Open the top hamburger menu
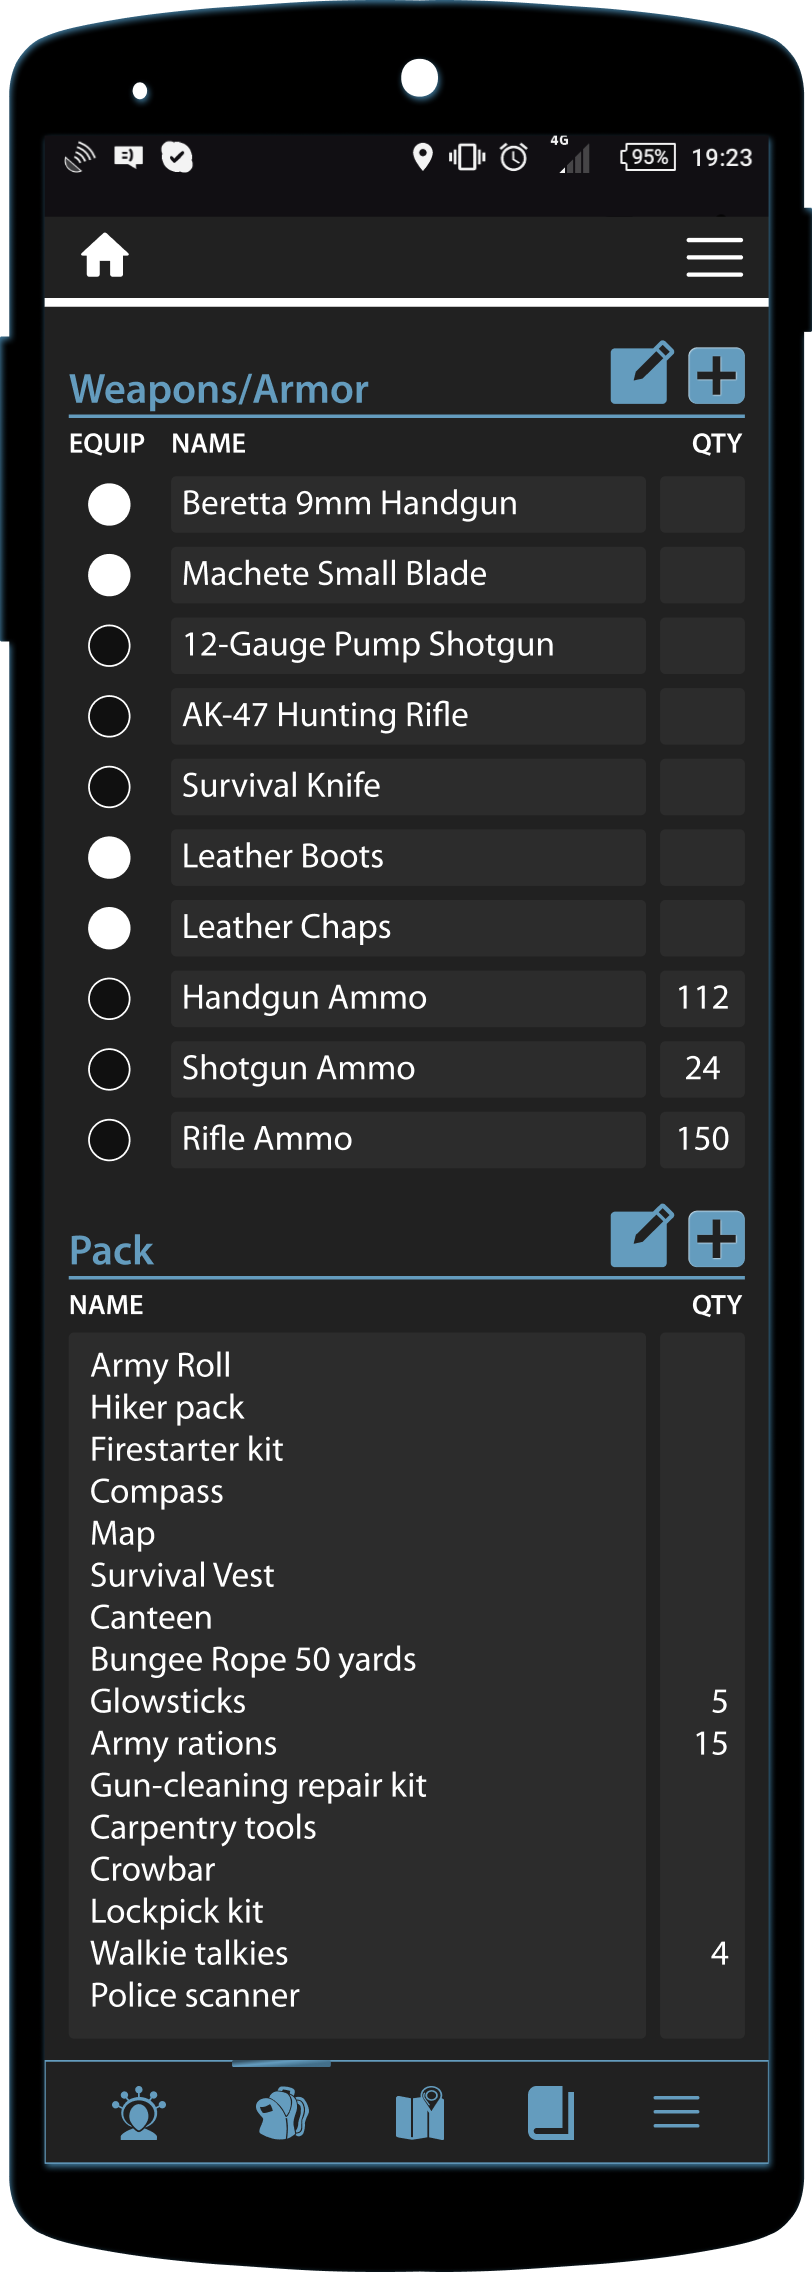 click(714, 257)
